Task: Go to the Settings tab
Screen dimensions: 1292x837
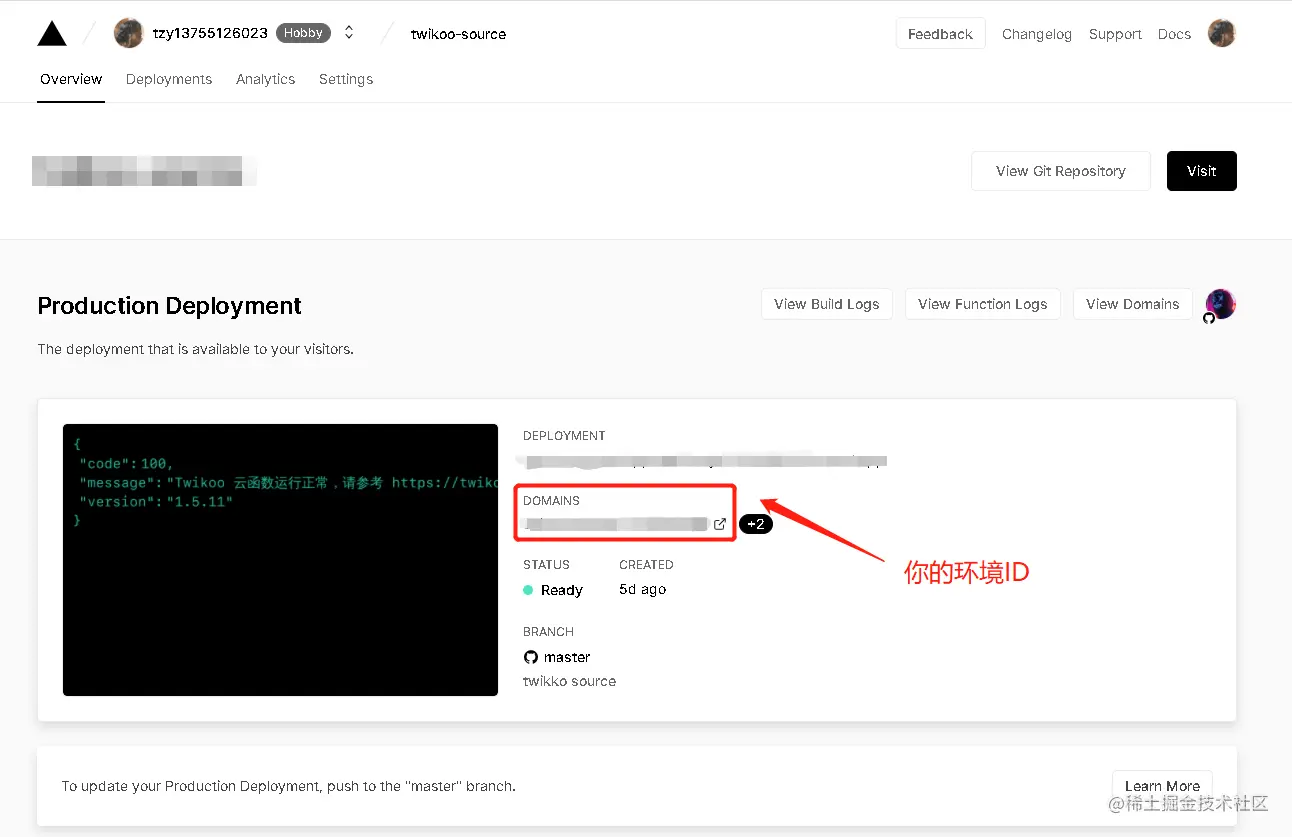Action: 346,79
